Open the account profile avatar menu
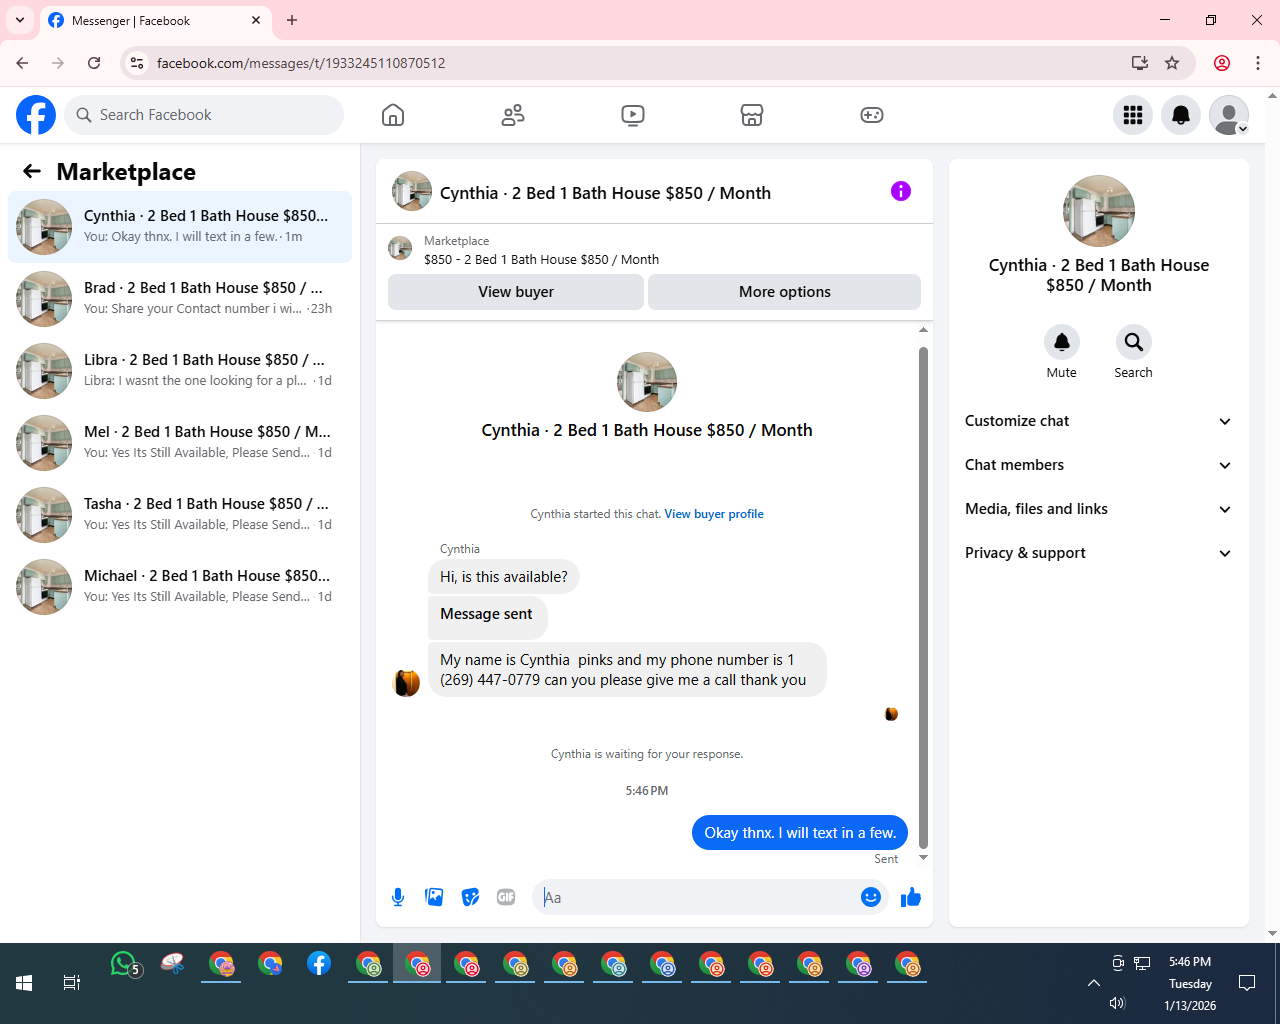The width and height of the screenshot is (1280, 1024). click(x=1229, y=115)
